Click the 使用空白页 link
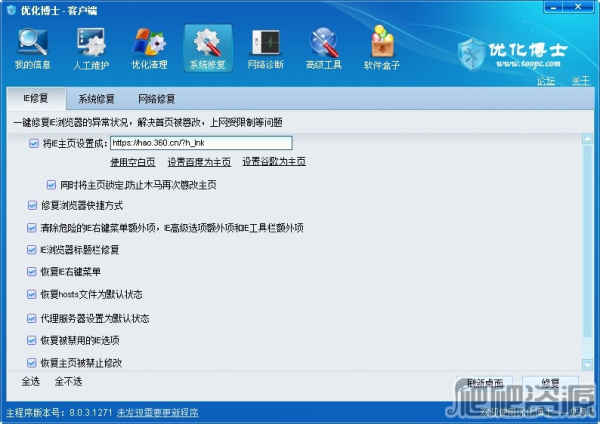 point(133,162)
